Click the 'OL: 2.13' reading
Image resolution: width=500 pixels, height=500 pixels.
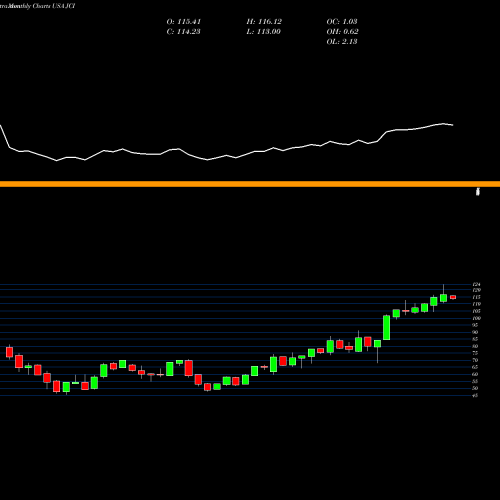(342, 42)
